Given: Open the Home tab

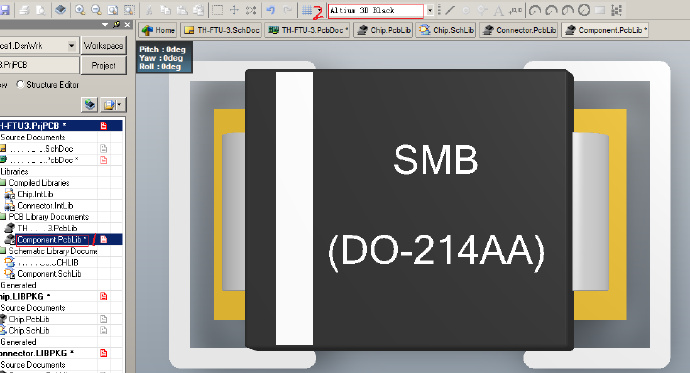Looking at the screenshot, I should 158,30.
